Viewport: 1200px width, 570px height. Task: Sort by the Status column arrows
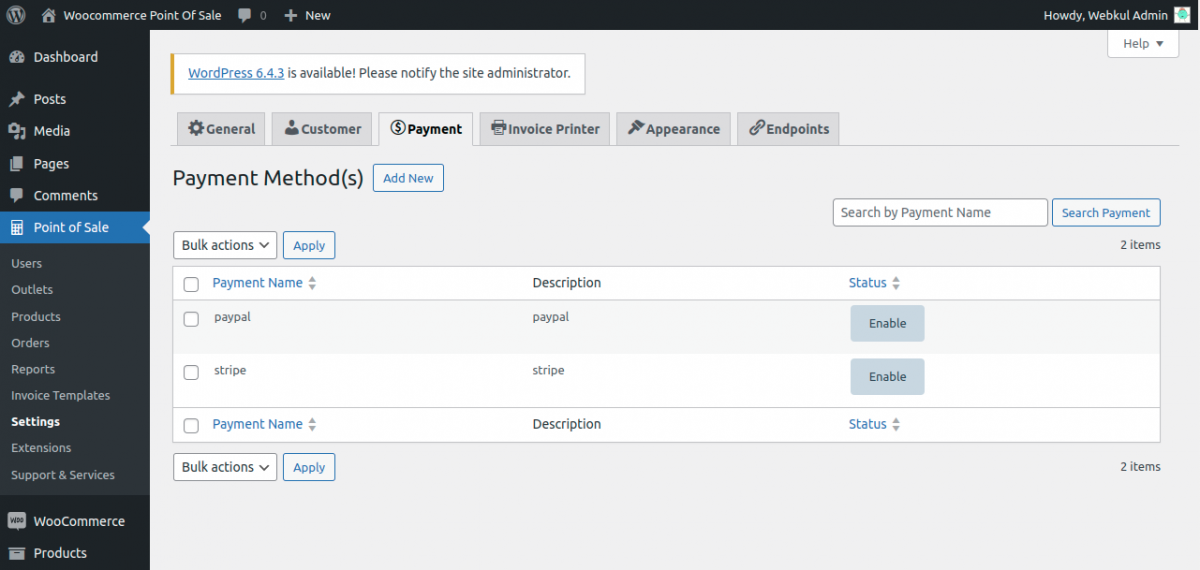click(x=896, y=283)
